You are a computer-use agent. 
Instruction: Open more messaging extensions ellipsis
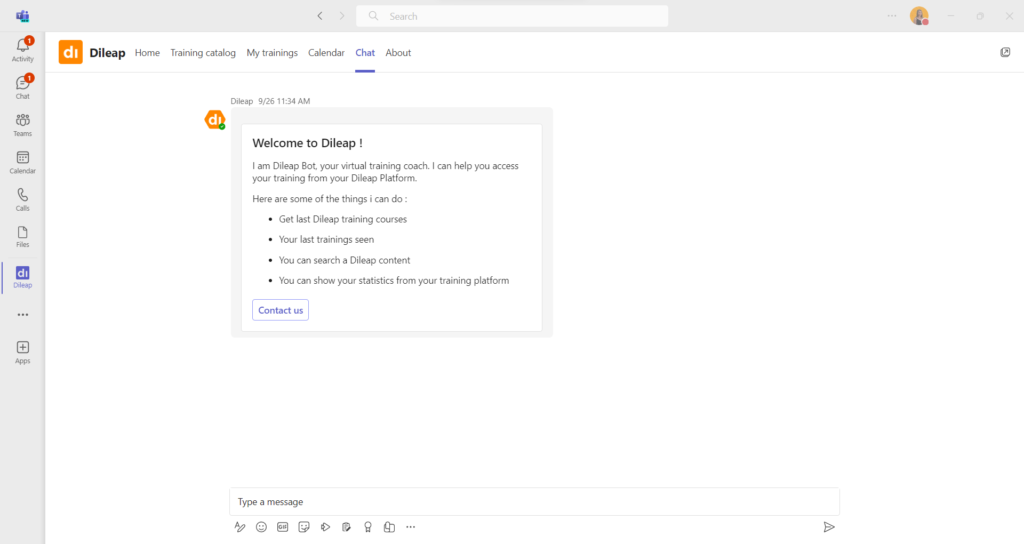point(410,527)
